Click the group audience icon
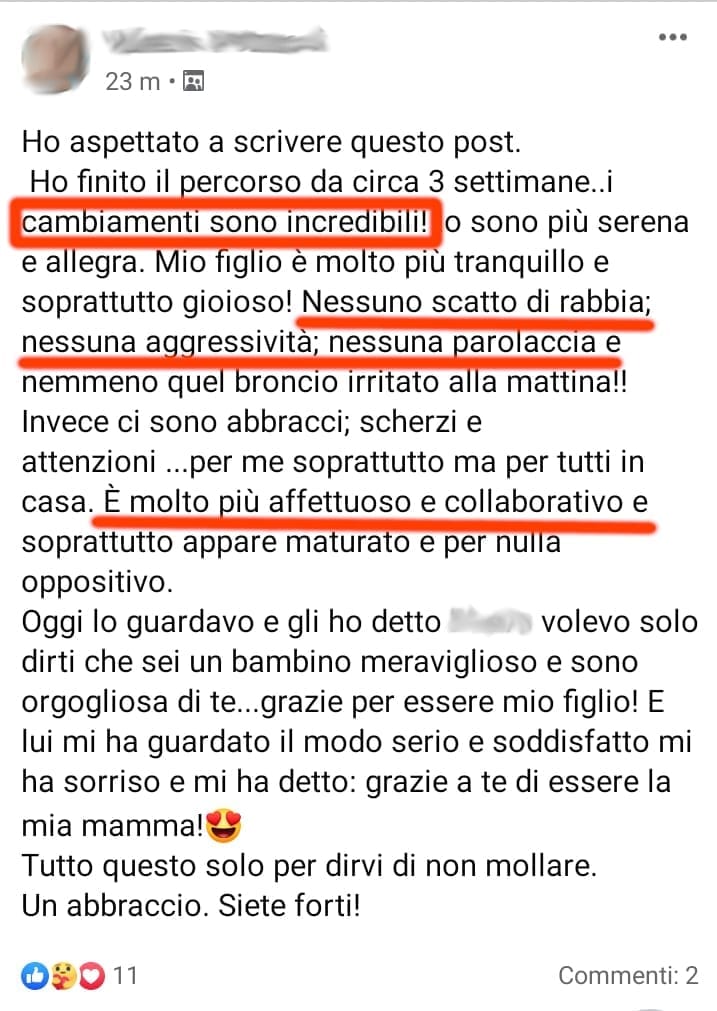This screenshot has height=1011, width=717. 193,81
